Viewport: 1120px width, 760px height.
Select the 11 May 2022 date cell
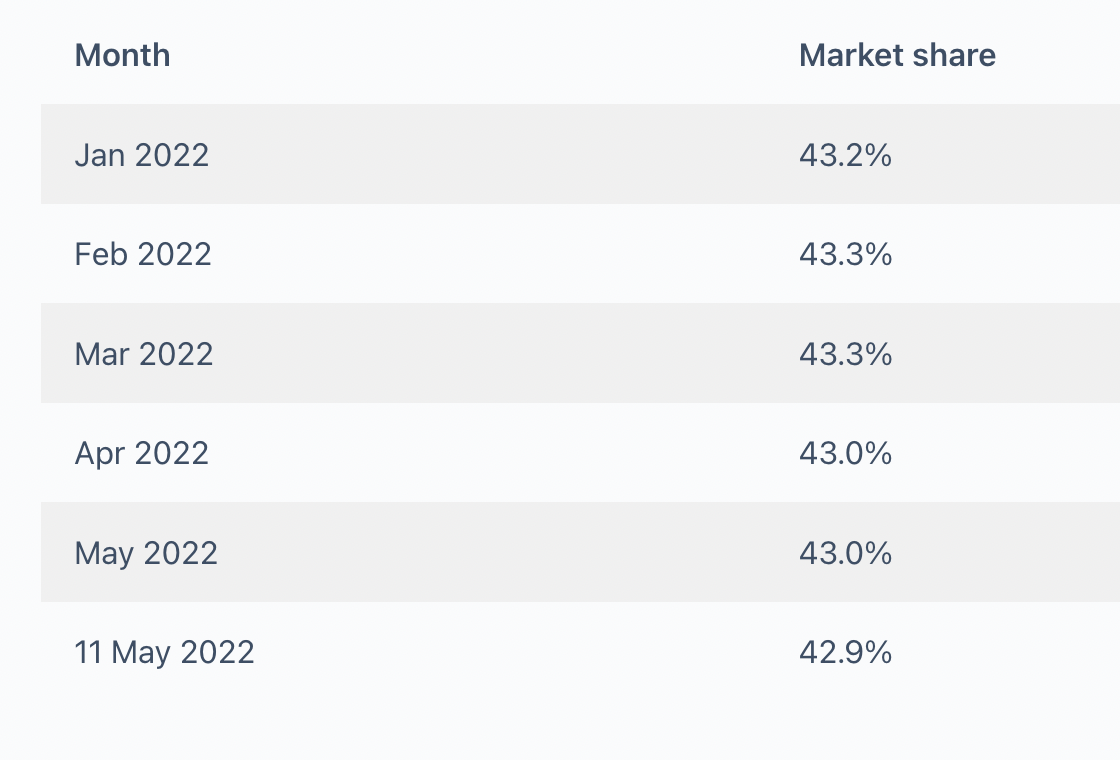[x=164, y=652]
